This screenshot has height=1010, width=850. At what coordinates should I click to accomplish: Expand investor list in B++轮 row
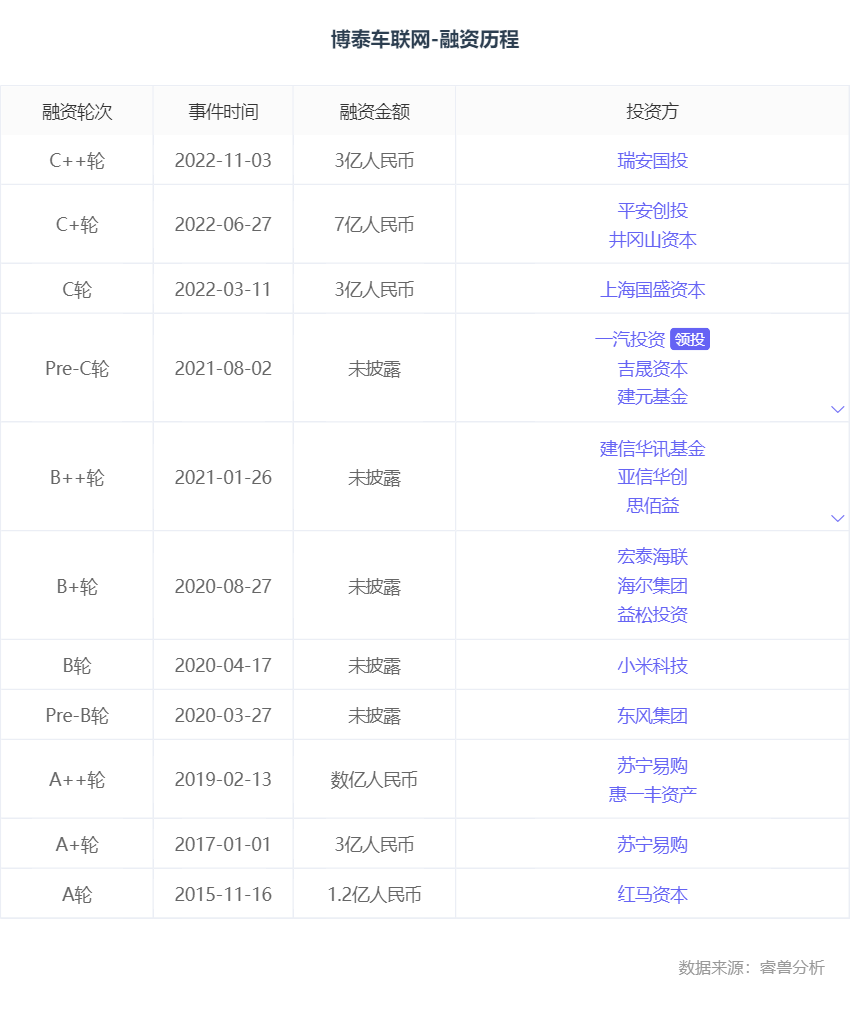point(837,518)
